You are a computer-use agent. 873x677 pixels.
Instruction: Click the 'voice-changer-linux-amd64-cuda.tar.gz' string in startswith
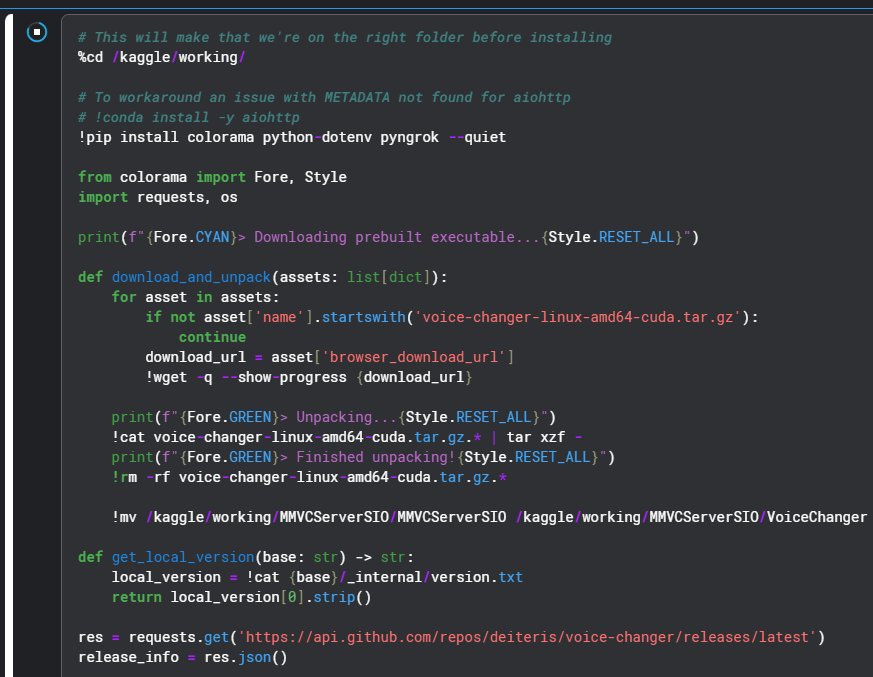(x=580, y=317)
